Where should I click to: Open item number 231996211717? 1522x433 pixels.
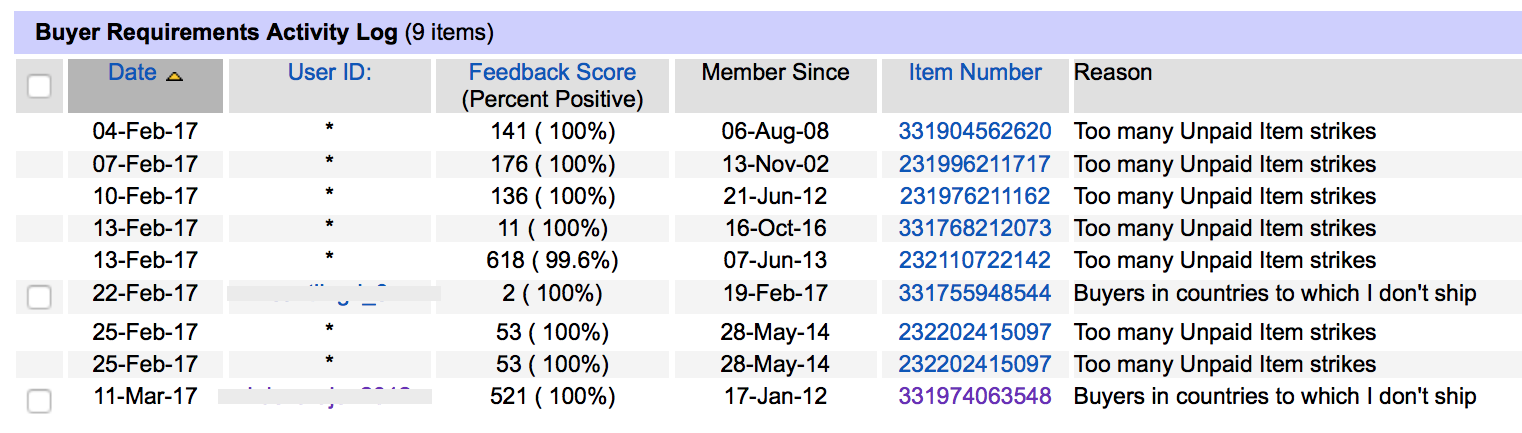pos(975,164)
